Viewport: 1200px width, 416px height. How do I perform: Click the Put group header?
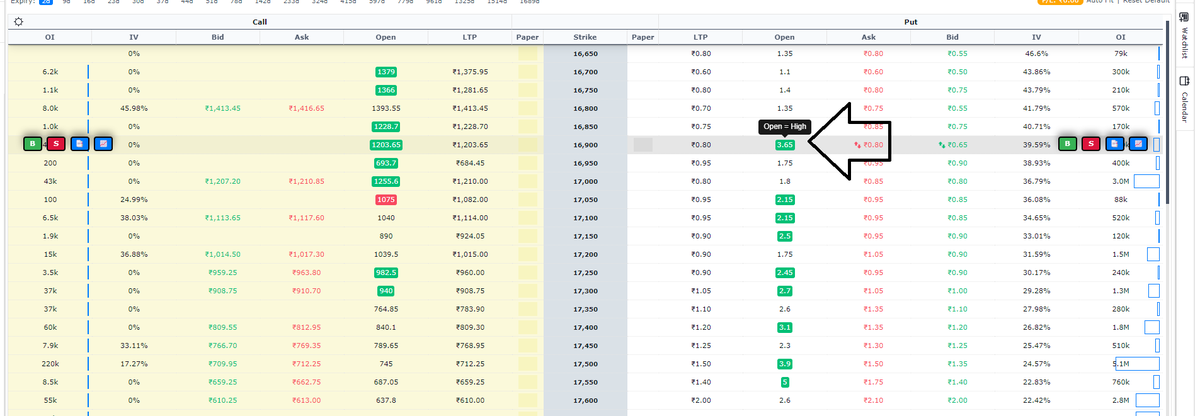click(911, 21)
